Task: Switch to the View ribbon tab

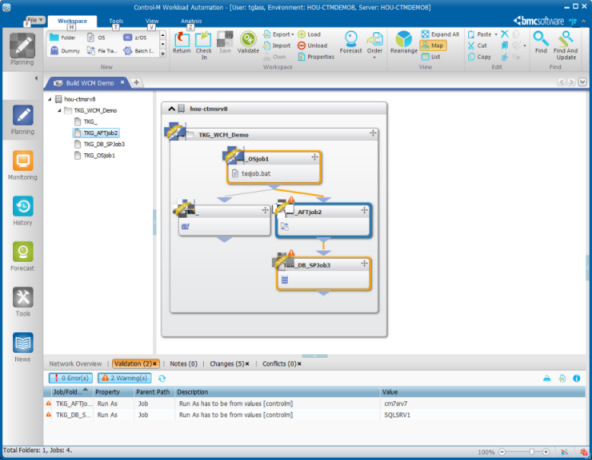Action: point(152,21)
